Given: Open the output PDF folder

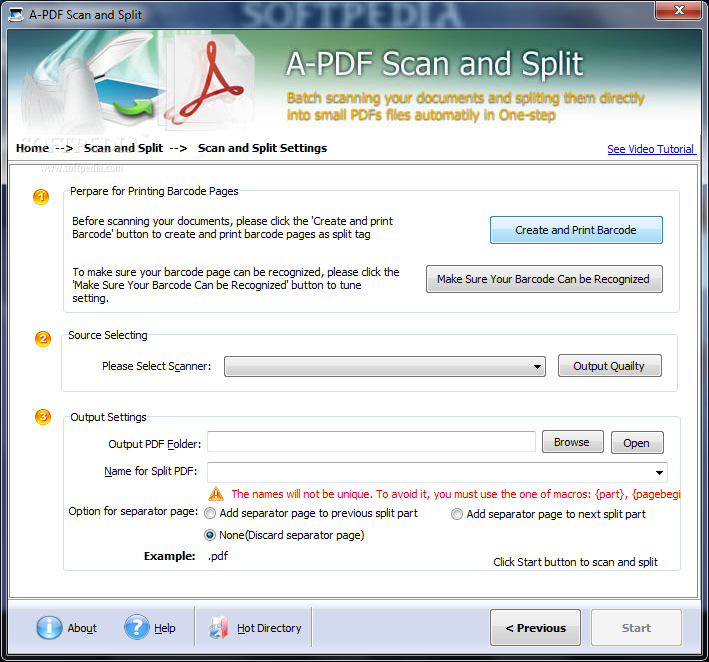Looking at the screenshot, I should pyautogui.click(x=637, y=443).
